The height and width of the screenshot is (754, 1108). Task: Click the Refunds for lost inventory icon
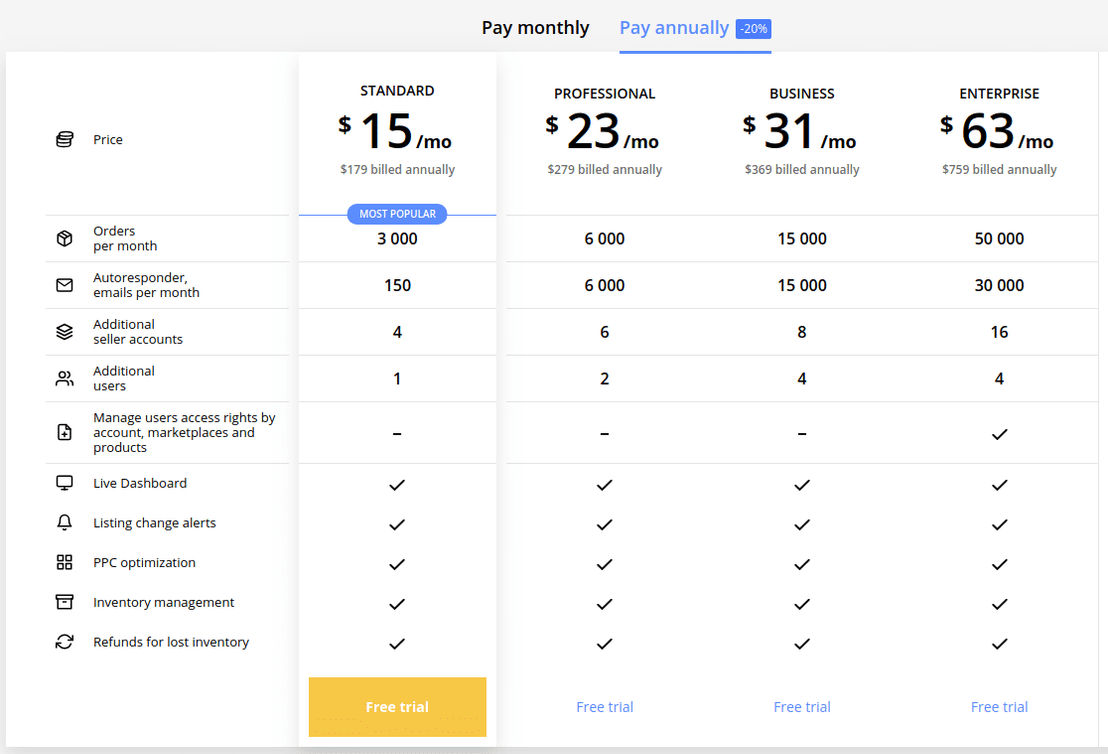click(x=64, y=642)
